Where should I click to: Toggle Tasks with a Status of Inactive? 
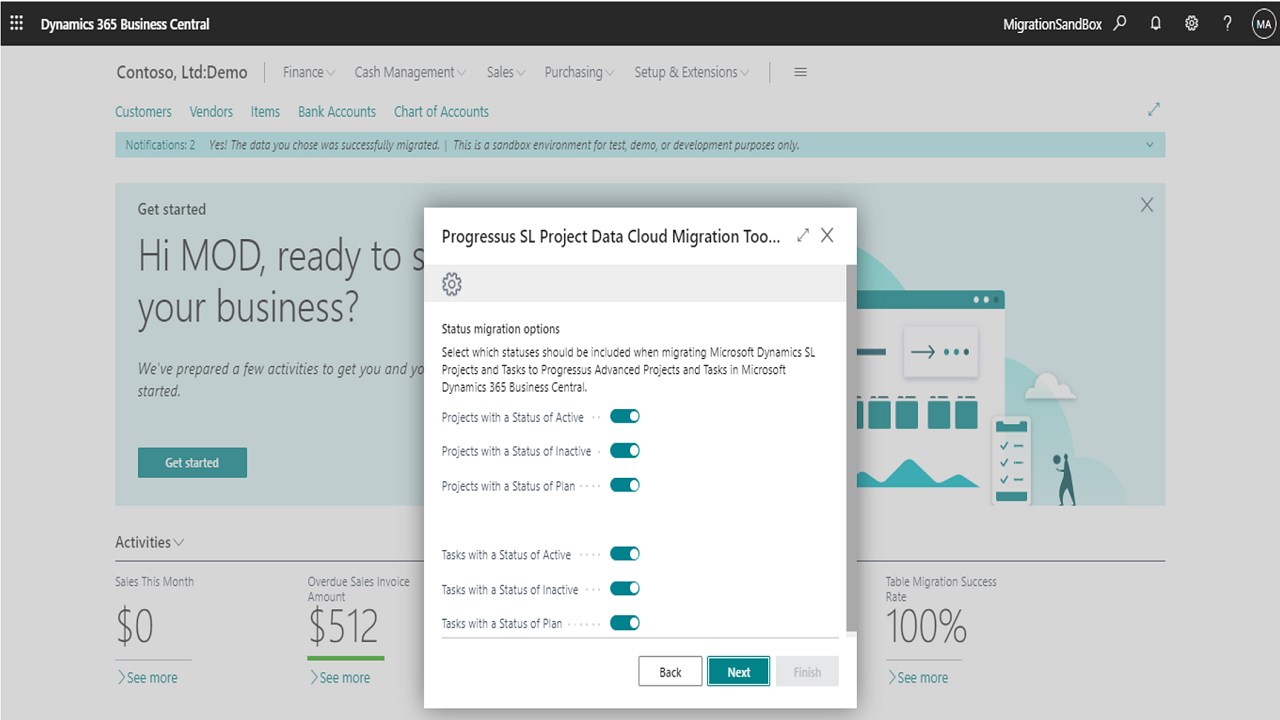(x=625, y=589)
